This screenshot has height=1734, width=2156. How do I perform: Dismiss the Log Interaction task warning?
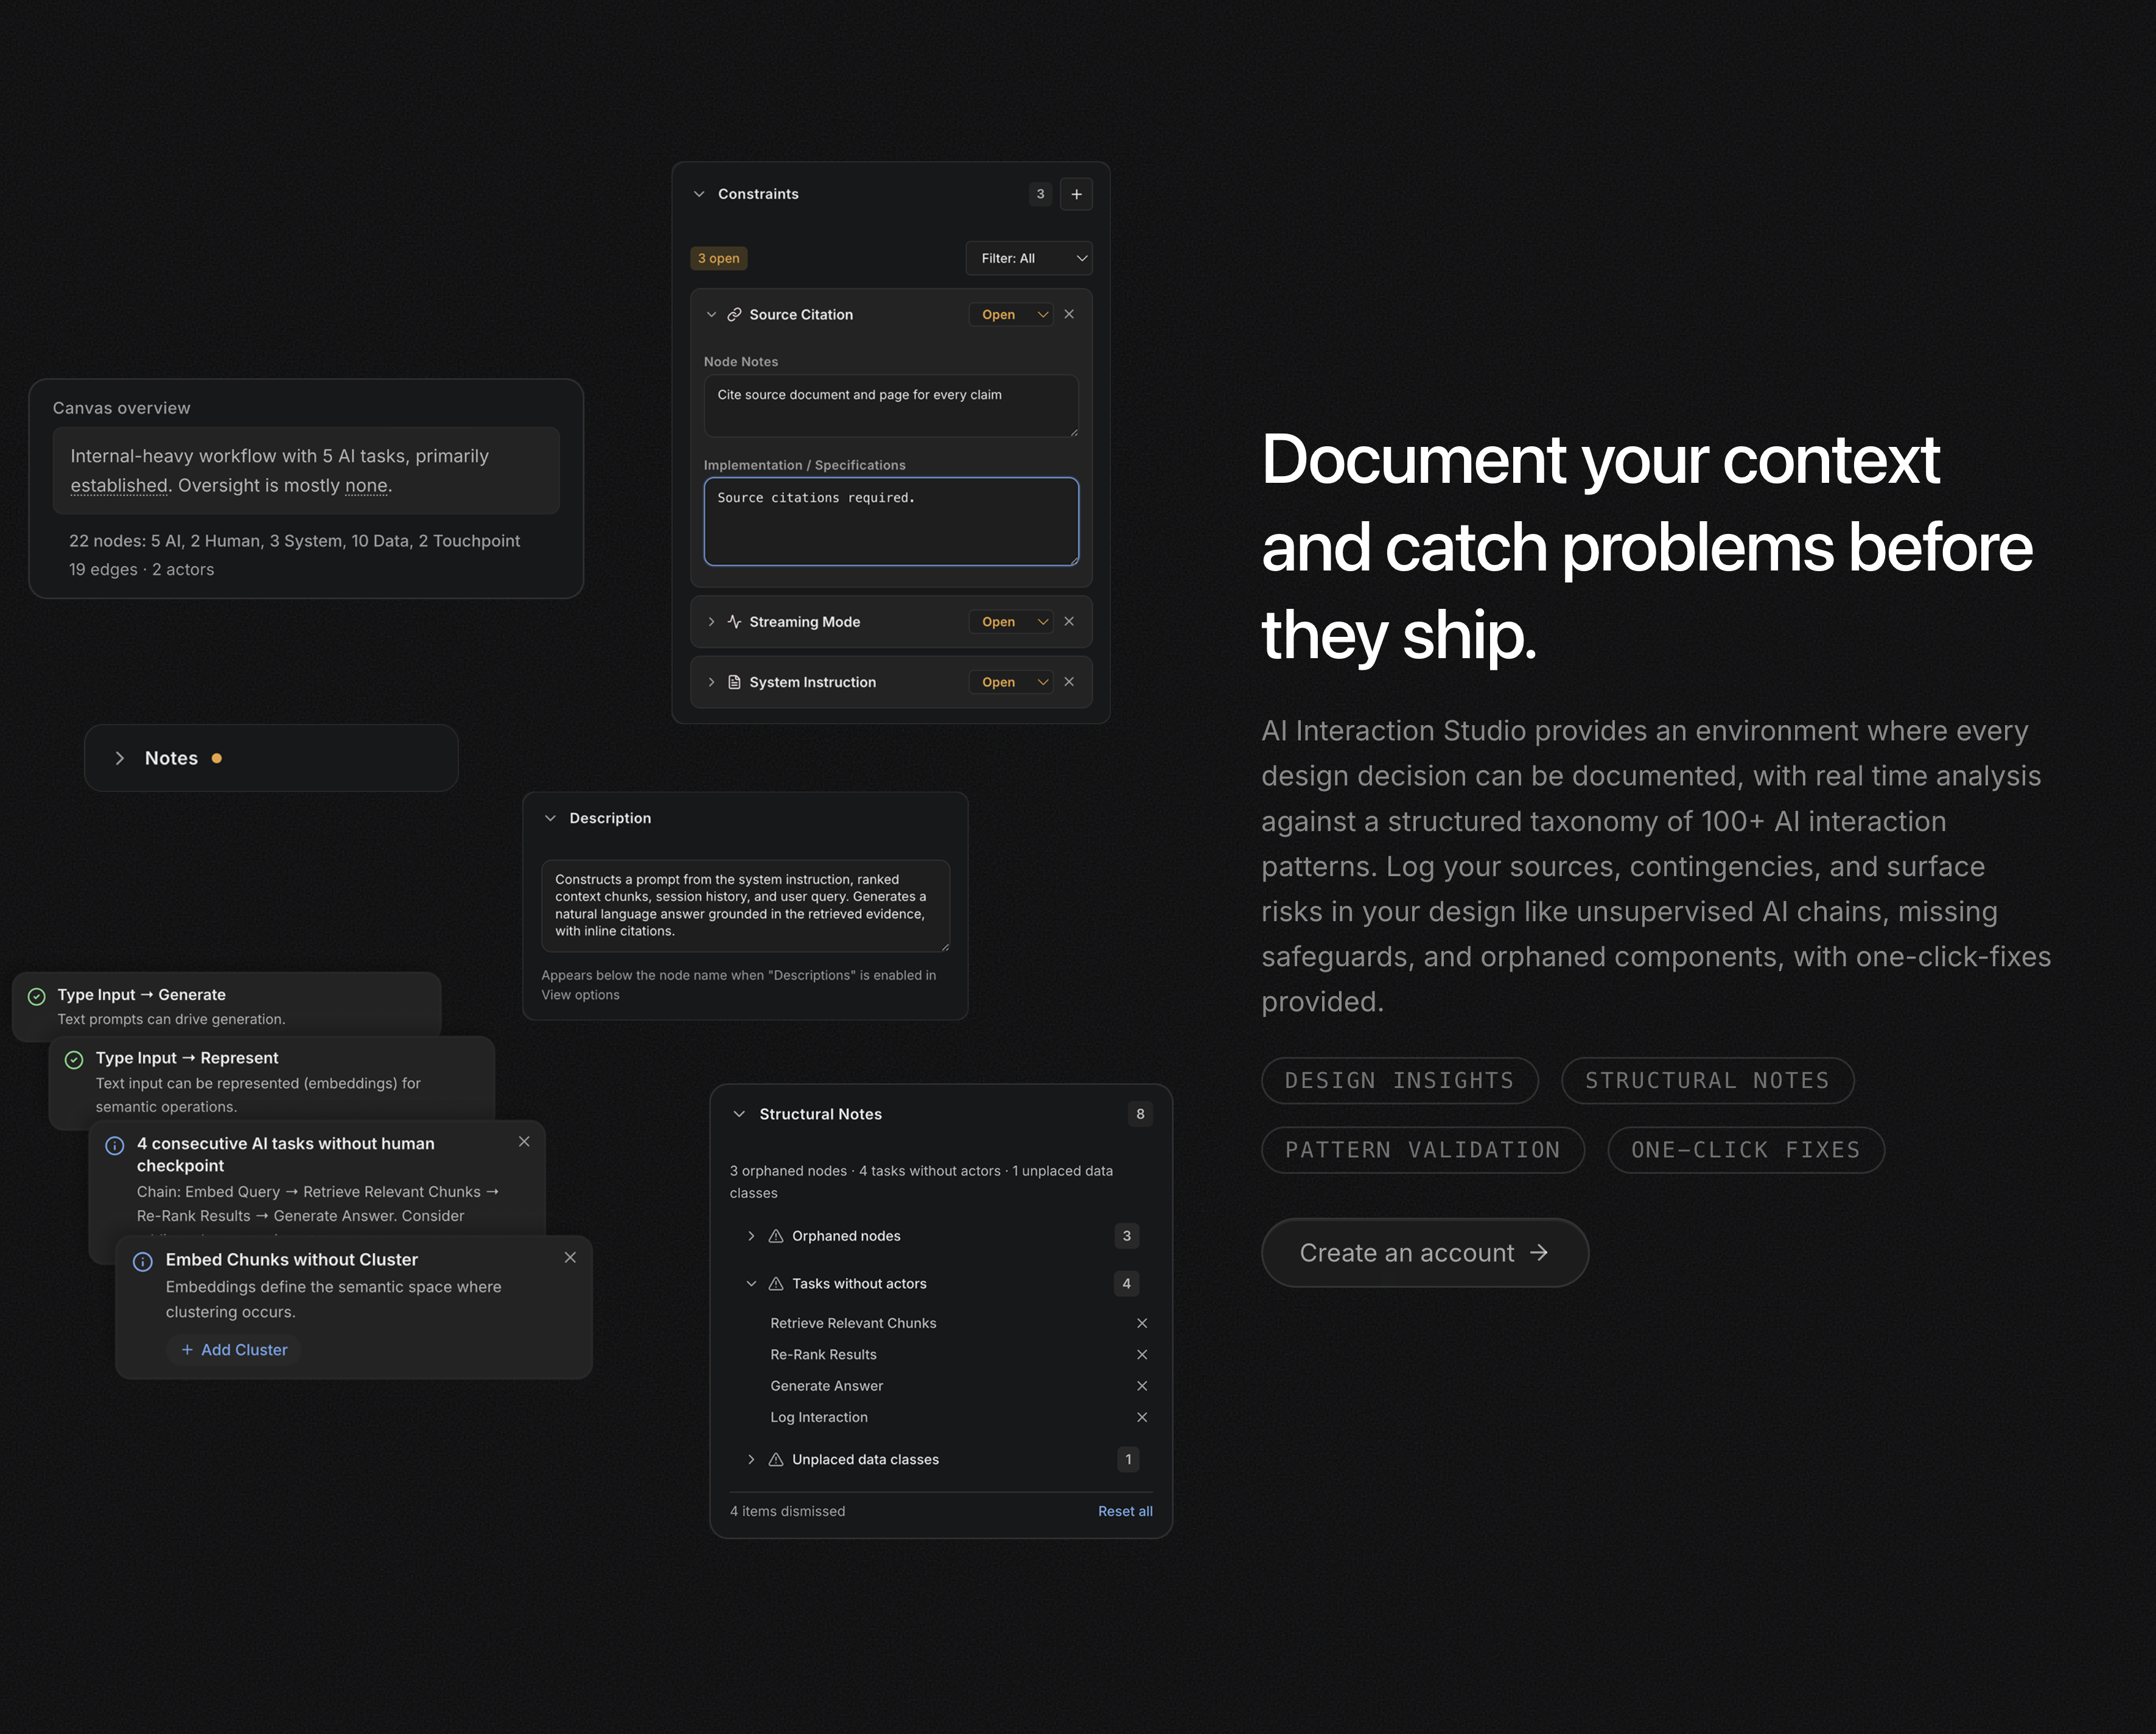pyautogui.click(x=1142, y=1417)
